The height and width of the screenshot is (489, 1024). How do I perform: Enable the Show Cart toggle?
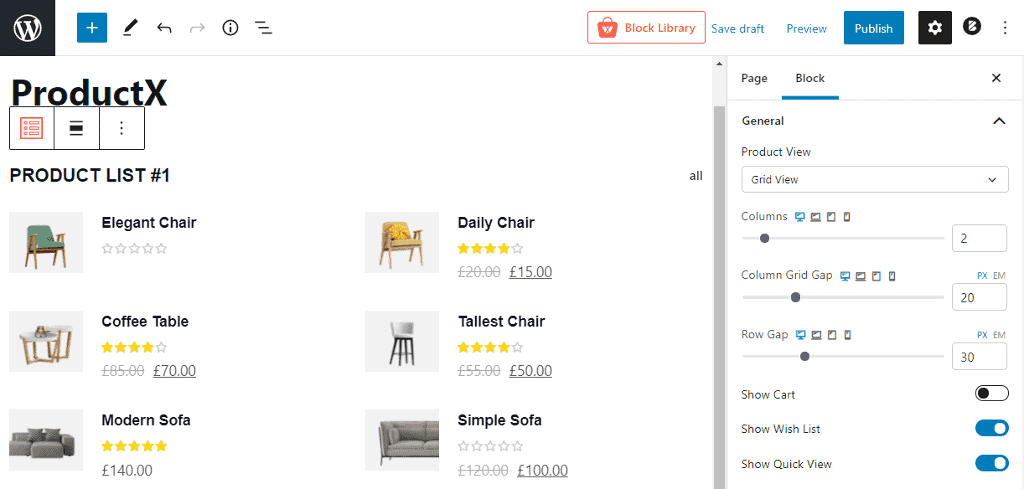pyautogui.click(x=991, y=394)
